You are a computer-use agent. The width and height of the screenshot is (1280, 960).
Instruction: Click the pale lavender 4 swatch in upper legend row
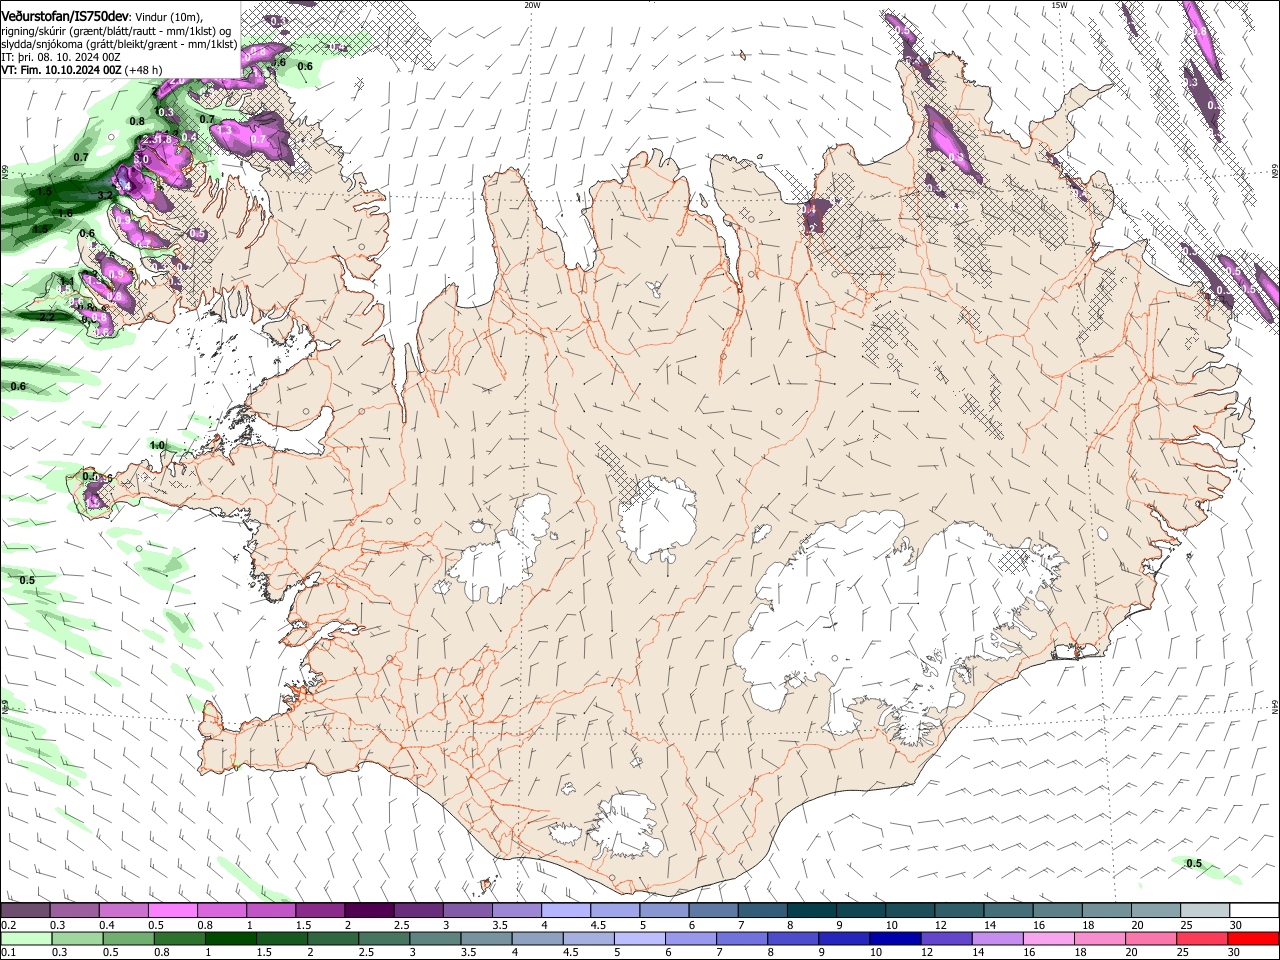(x=565, y=911)
